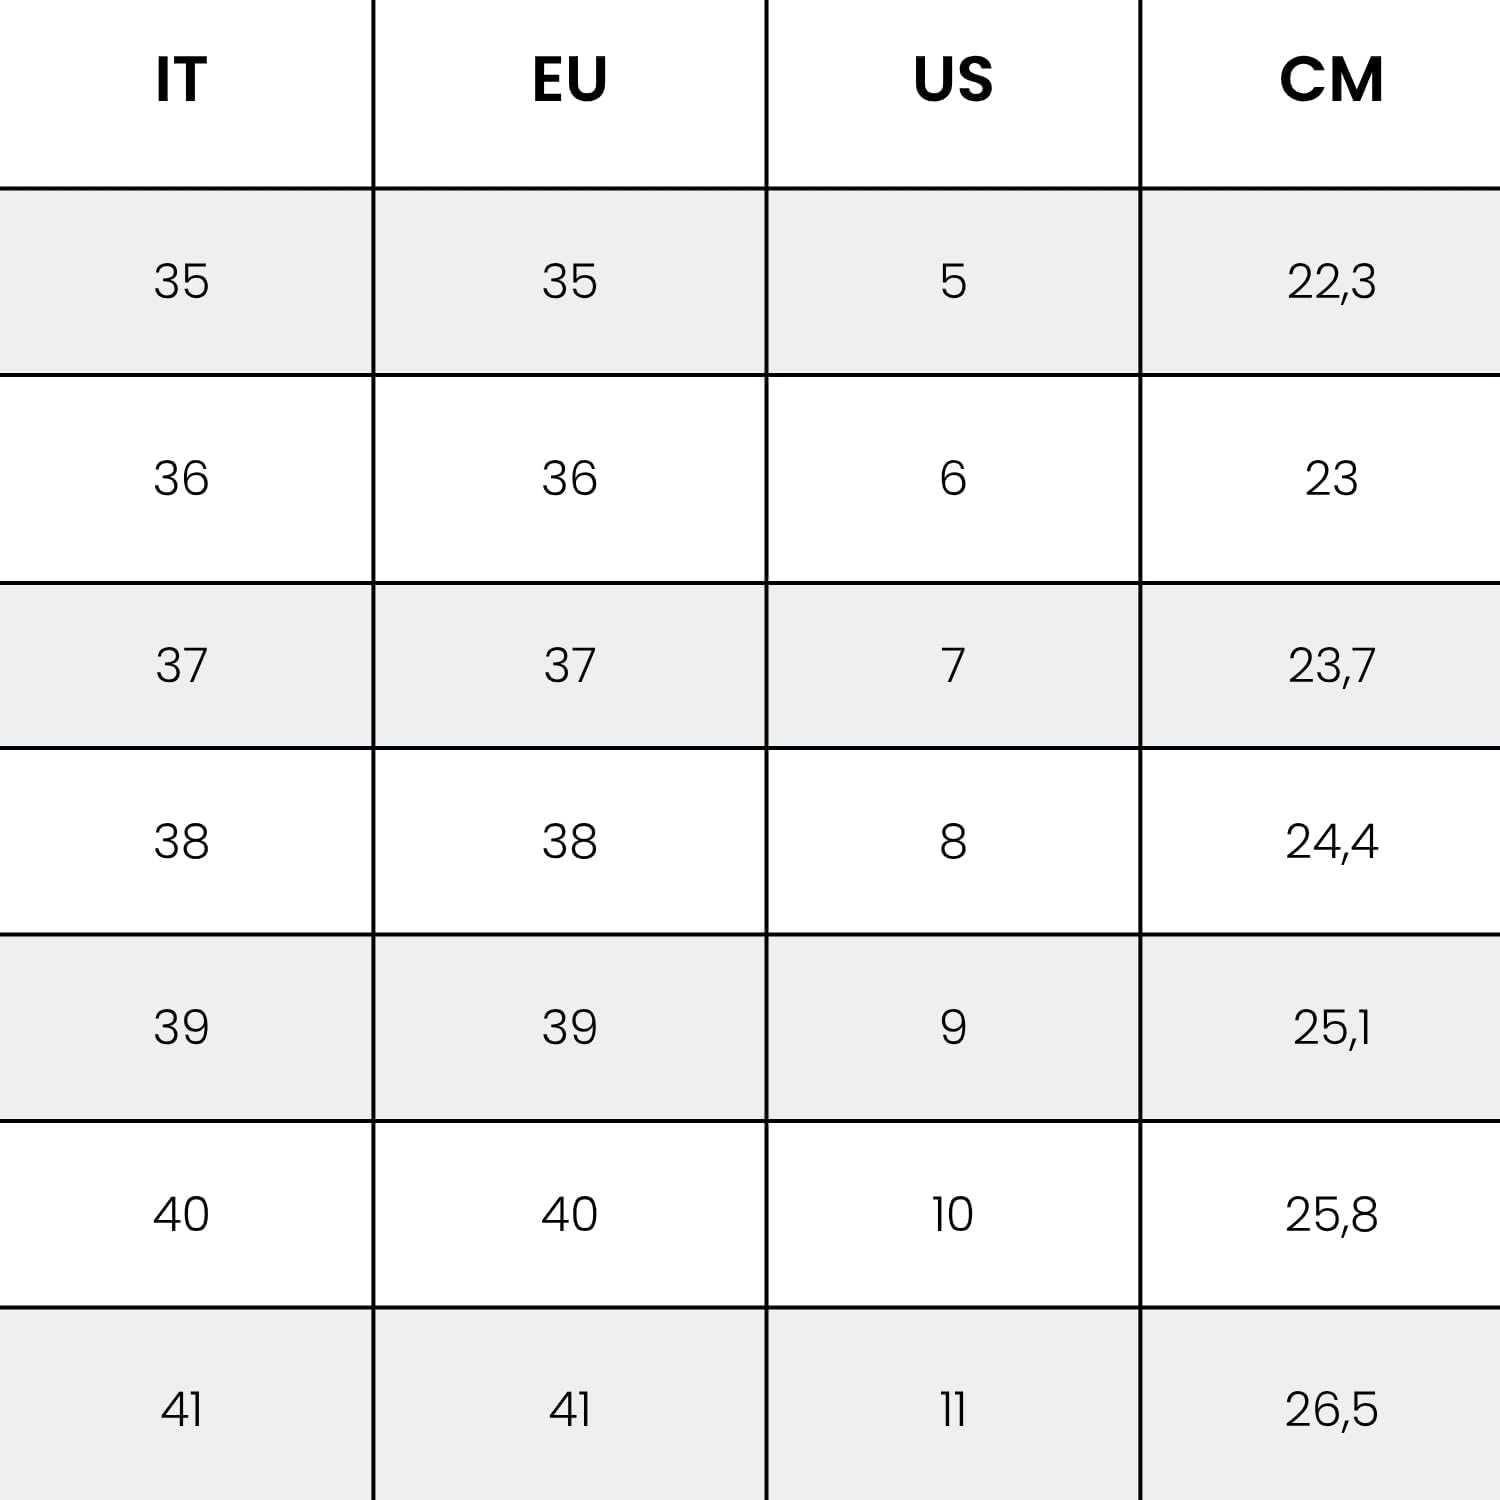Click the 24,4 centimeter cell

(x=1321, y=841)
